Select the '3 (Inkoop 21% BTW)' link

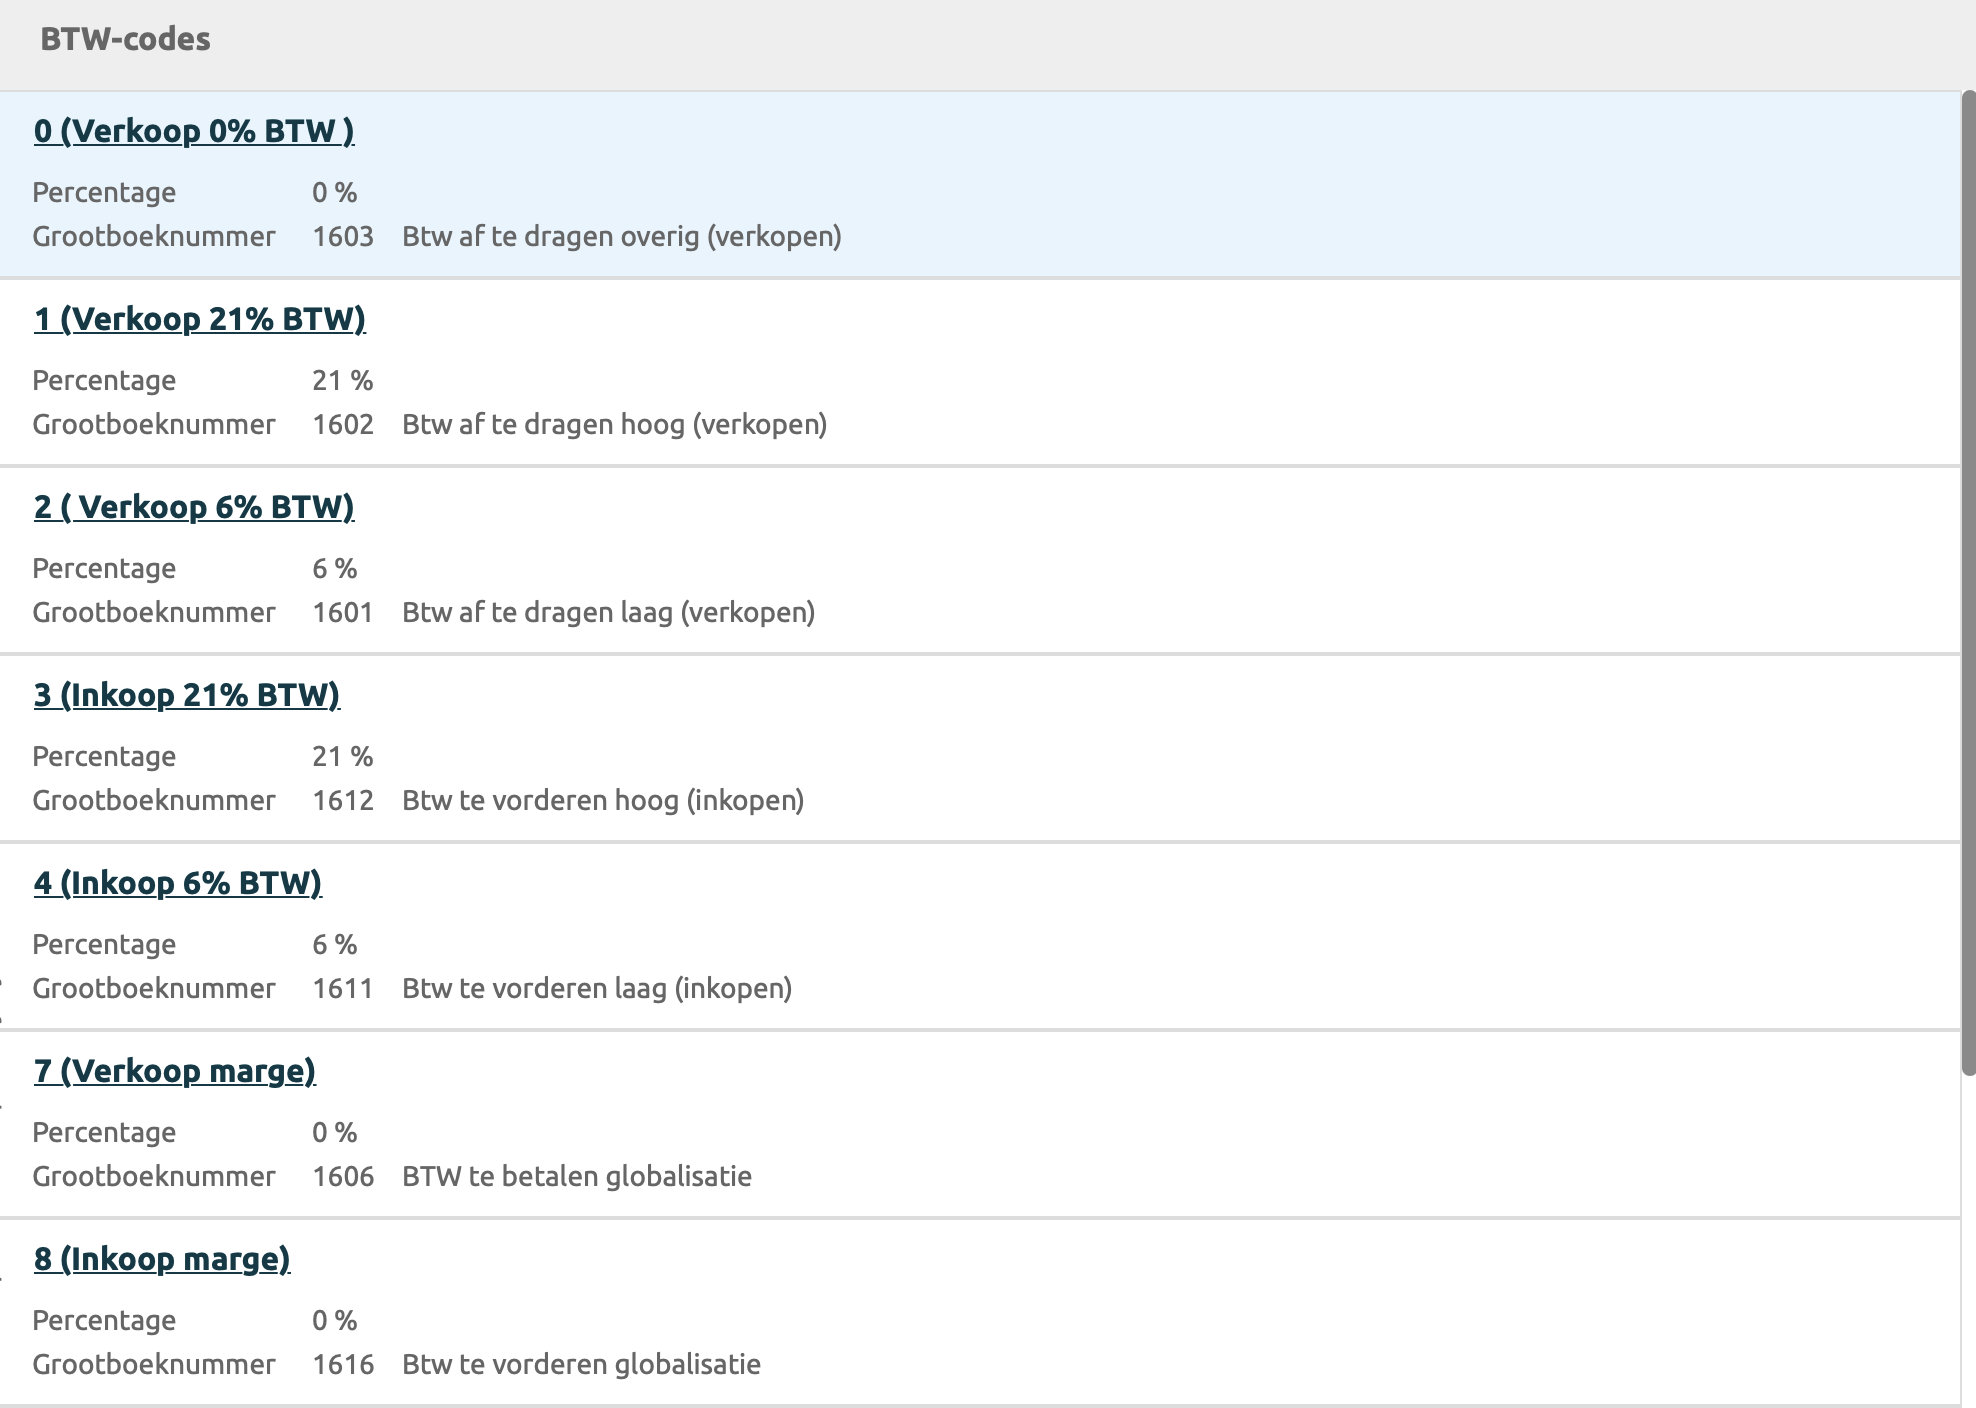point(187,695)
